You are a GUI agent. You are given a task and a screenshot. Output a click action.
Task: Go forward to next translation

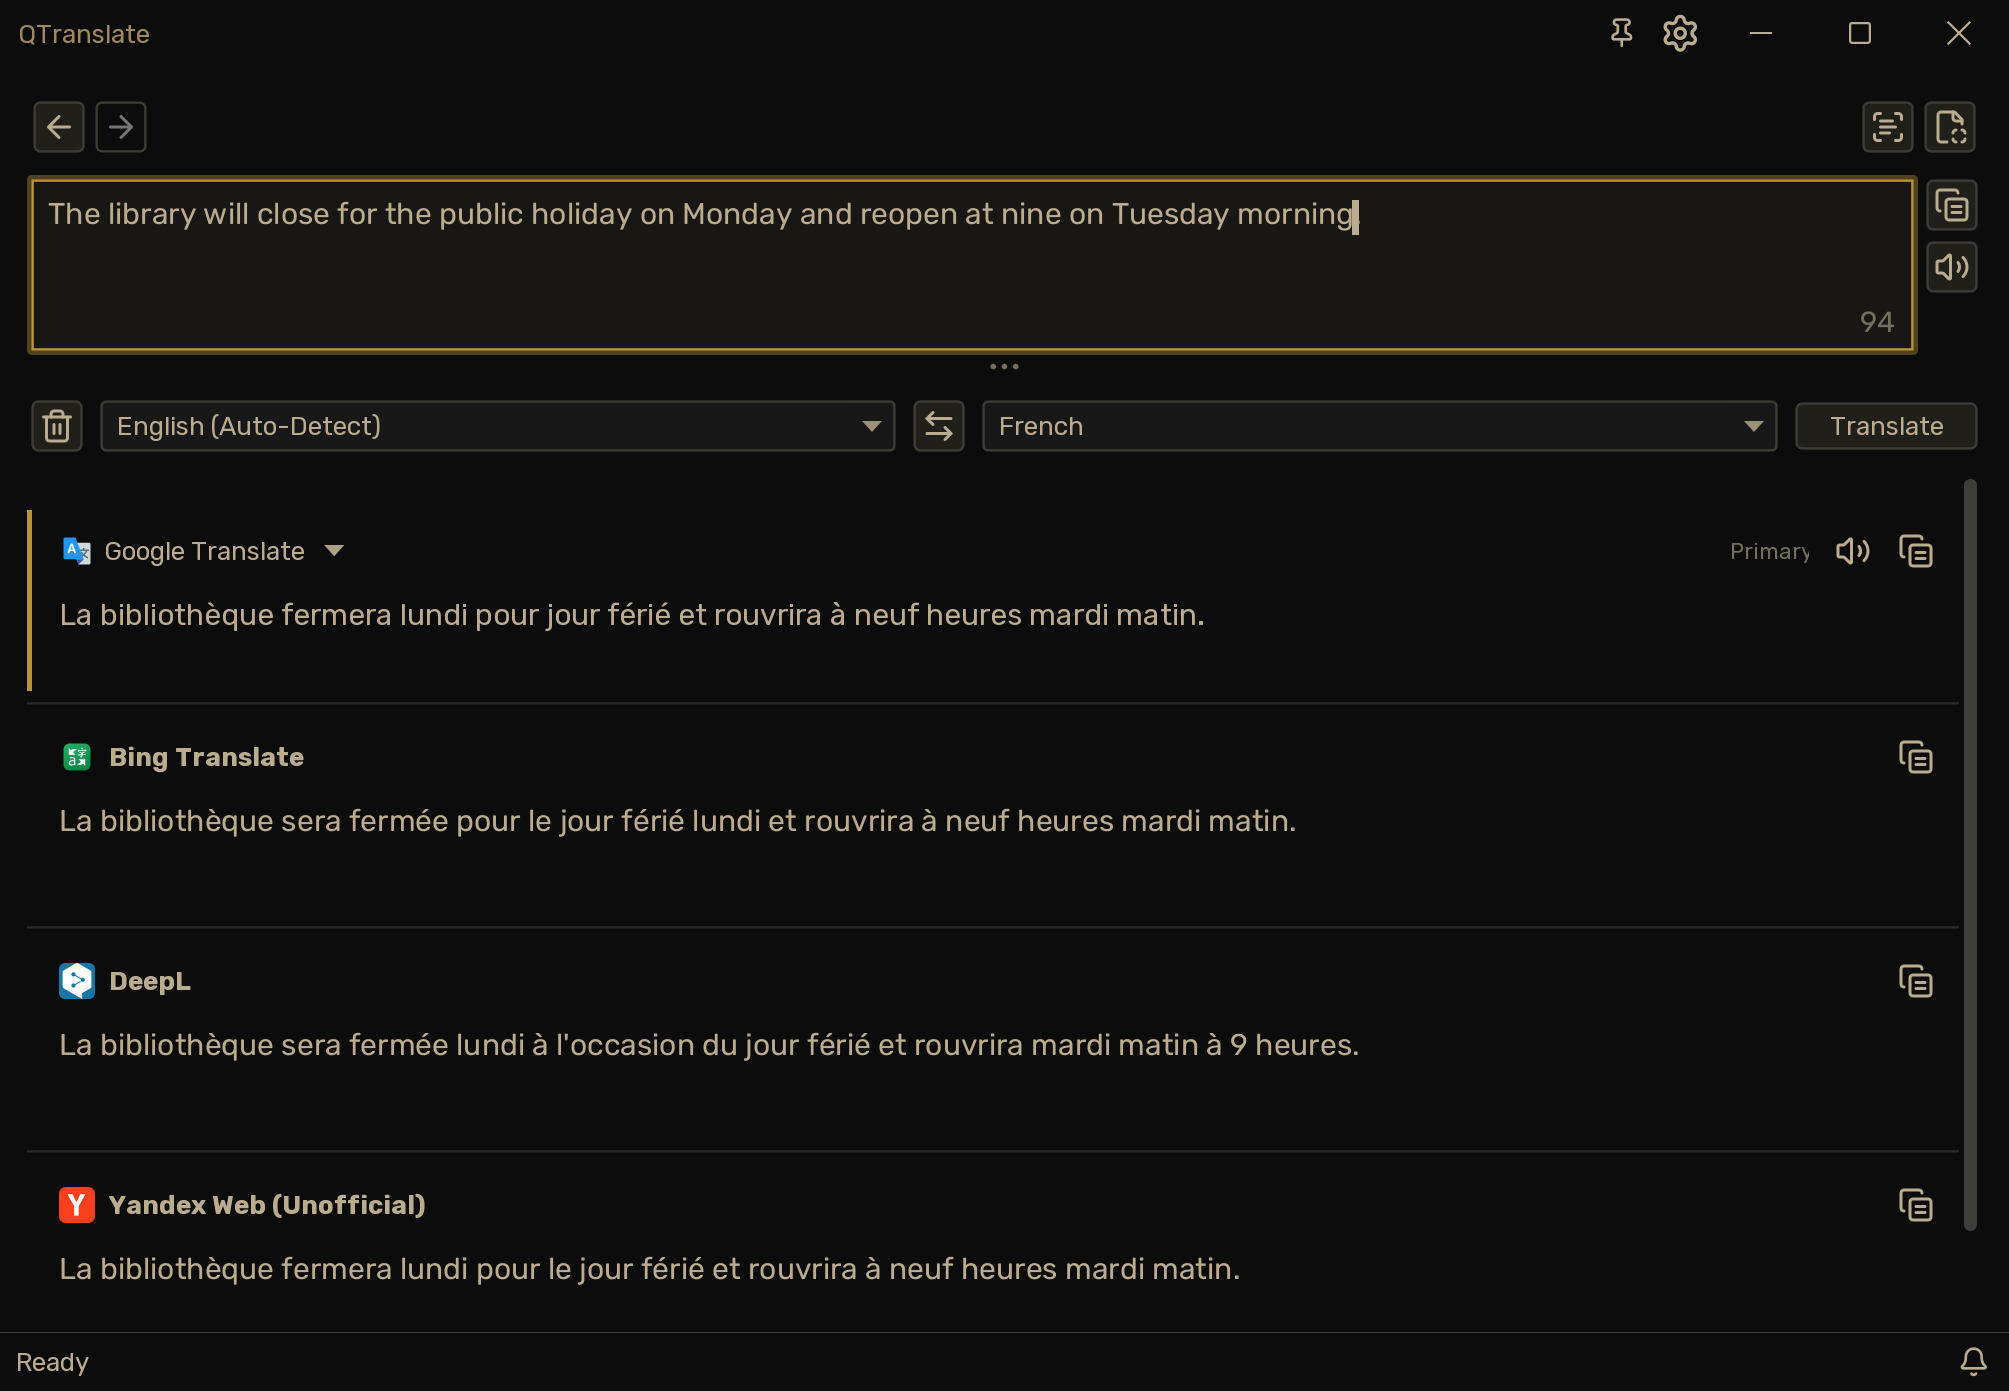tap(120, 127)
